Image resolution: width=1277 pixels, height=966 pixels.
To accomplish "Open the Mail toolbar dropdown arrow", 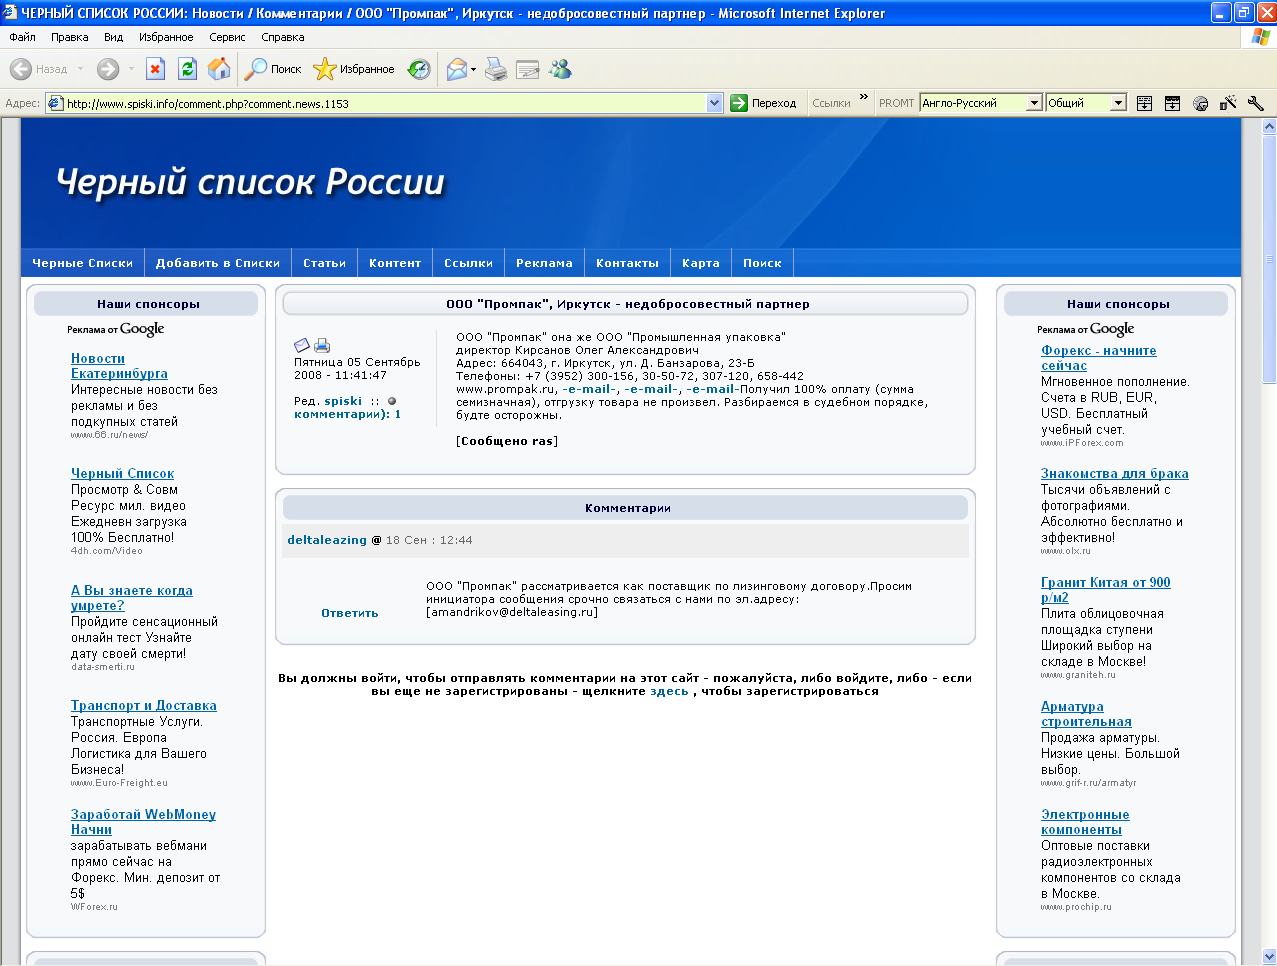I will [473, 69].
